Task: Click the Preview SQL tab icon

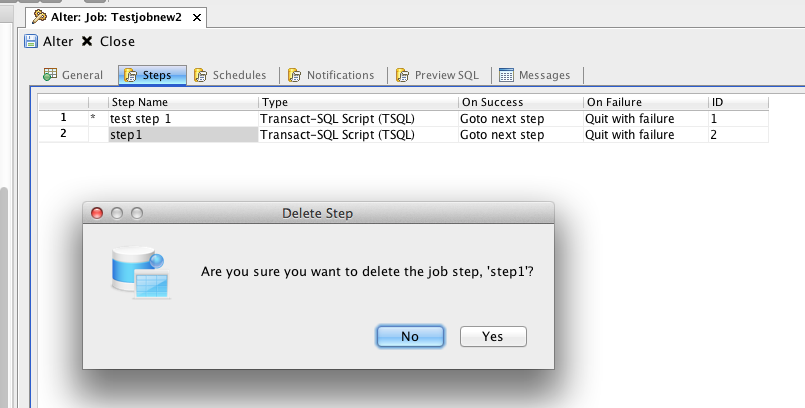Action: pos(403,75)
